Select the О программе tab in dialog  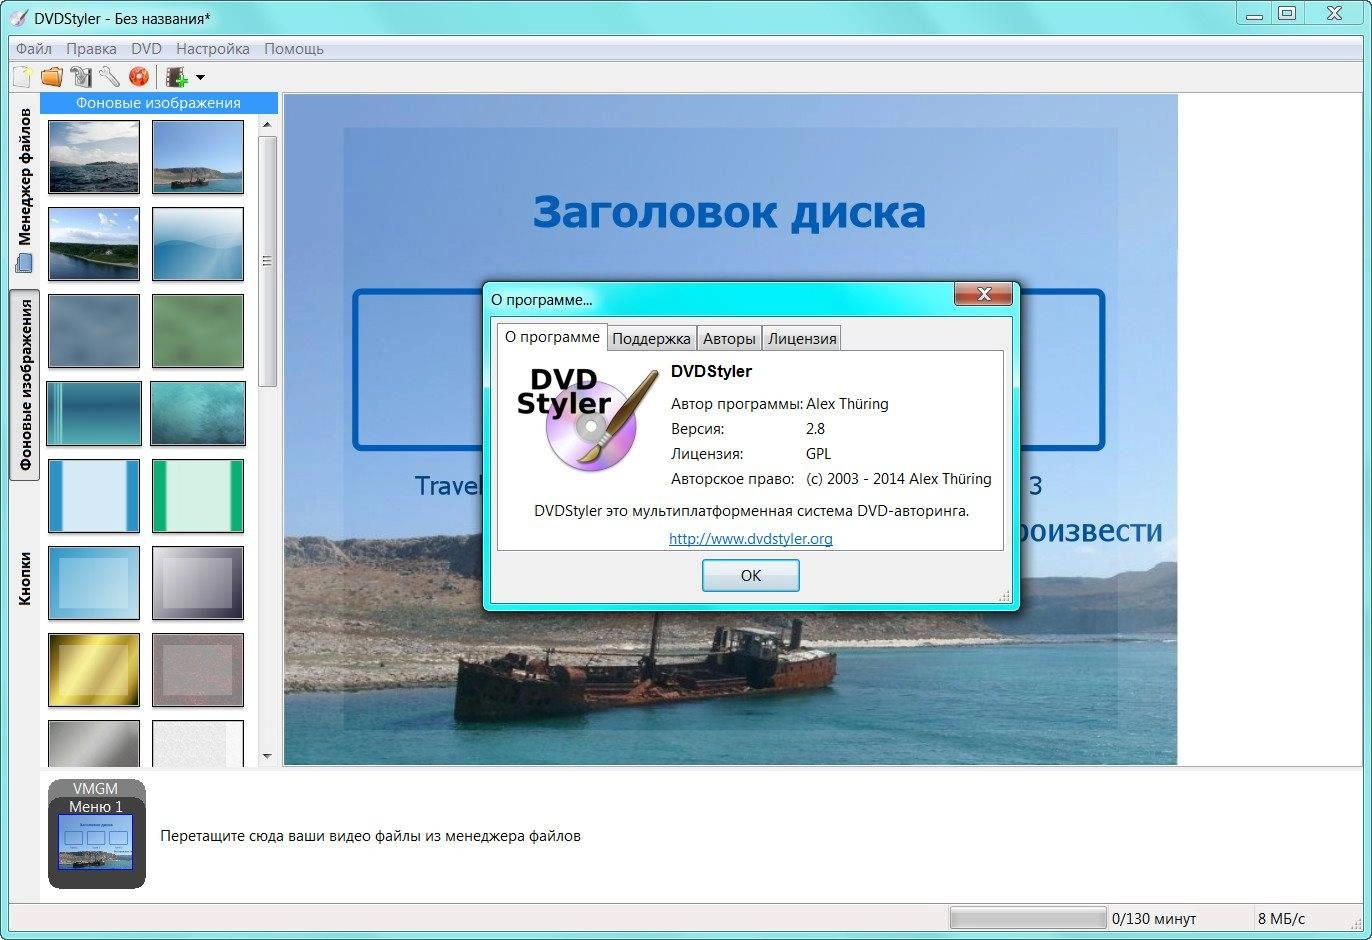click(552, 337)
